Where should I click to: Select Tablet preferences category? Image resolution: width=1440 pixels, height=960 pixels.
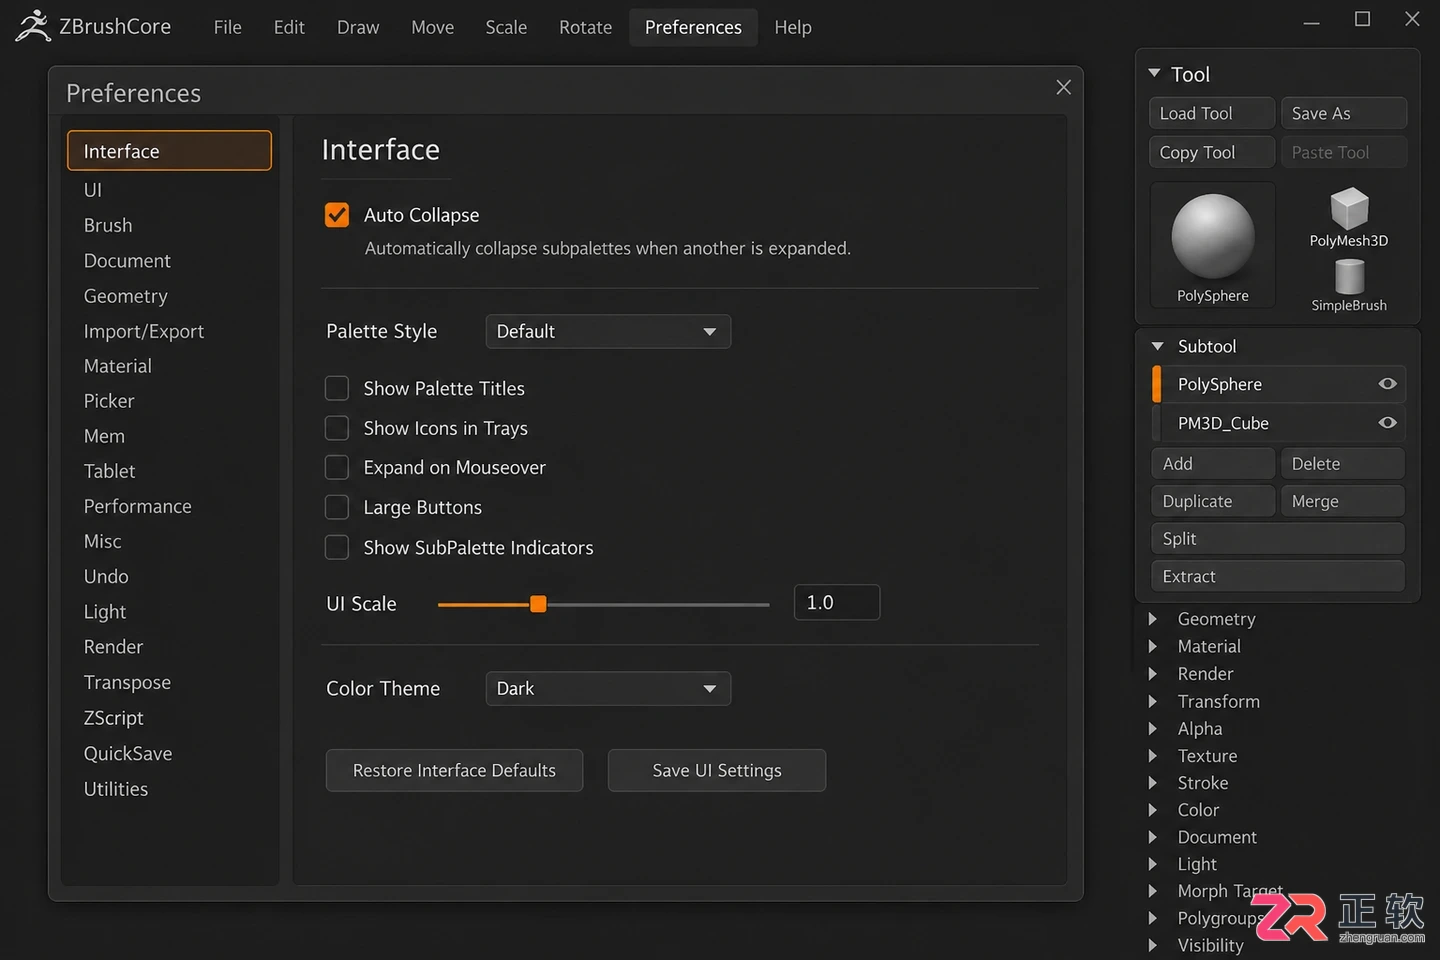110,471
